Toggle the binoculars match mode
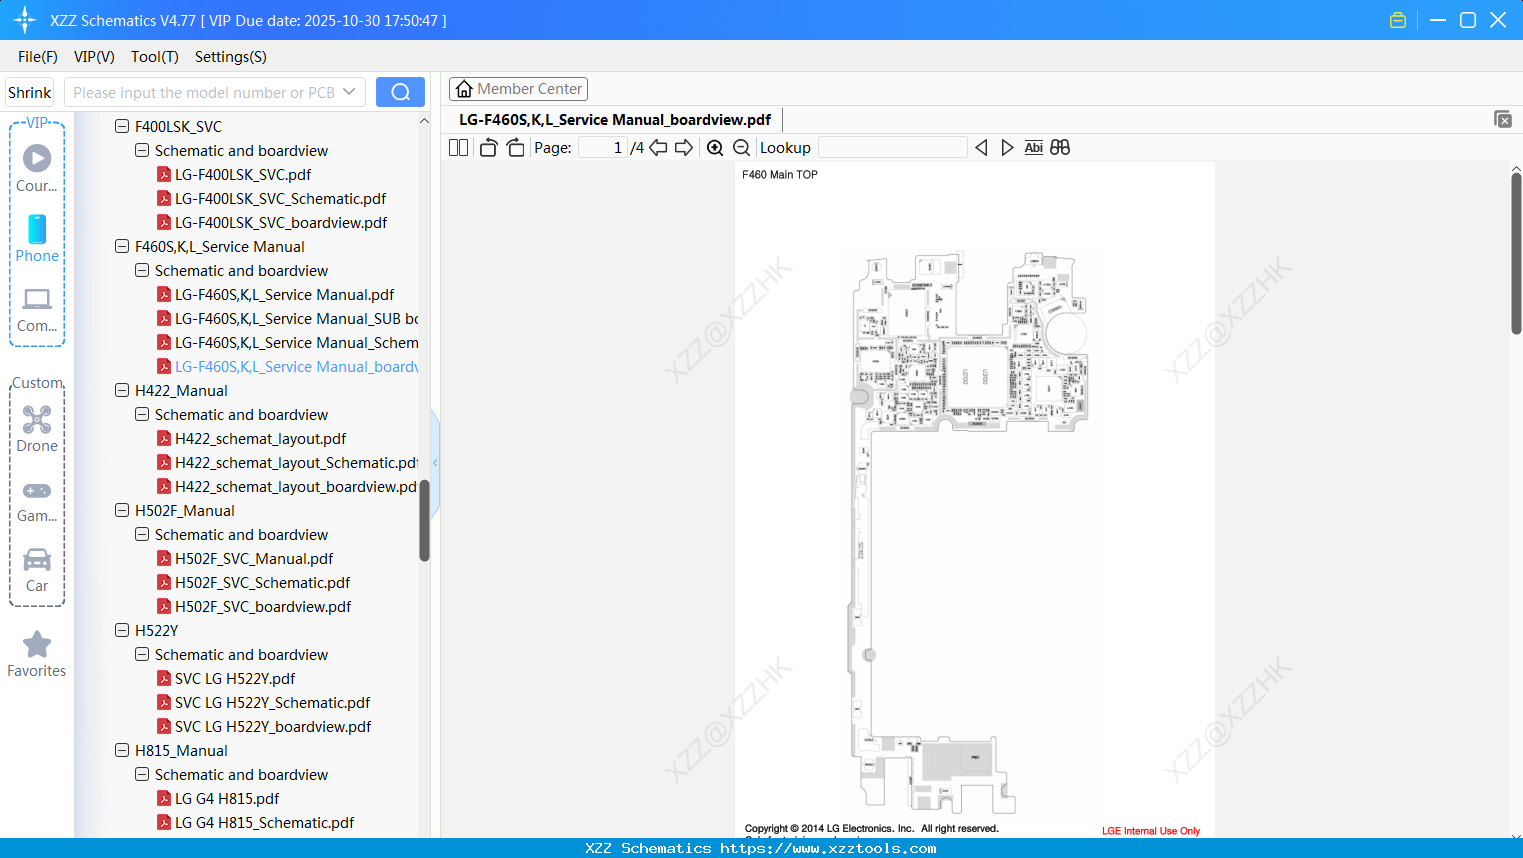Screen dimensions: 1523x858 point(1060,147)
